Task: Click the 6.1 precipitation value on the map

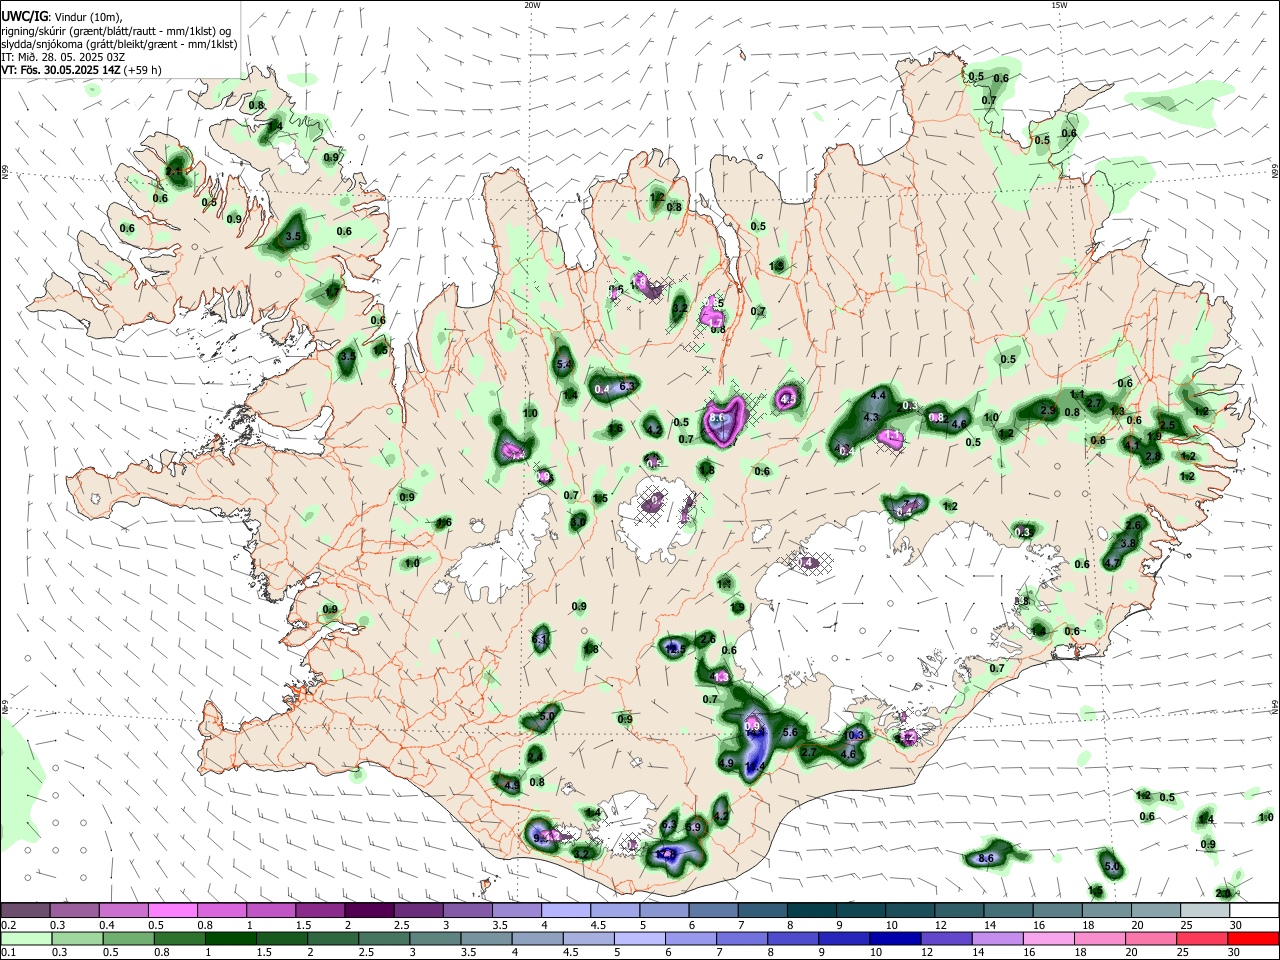Action: point(541,638)
